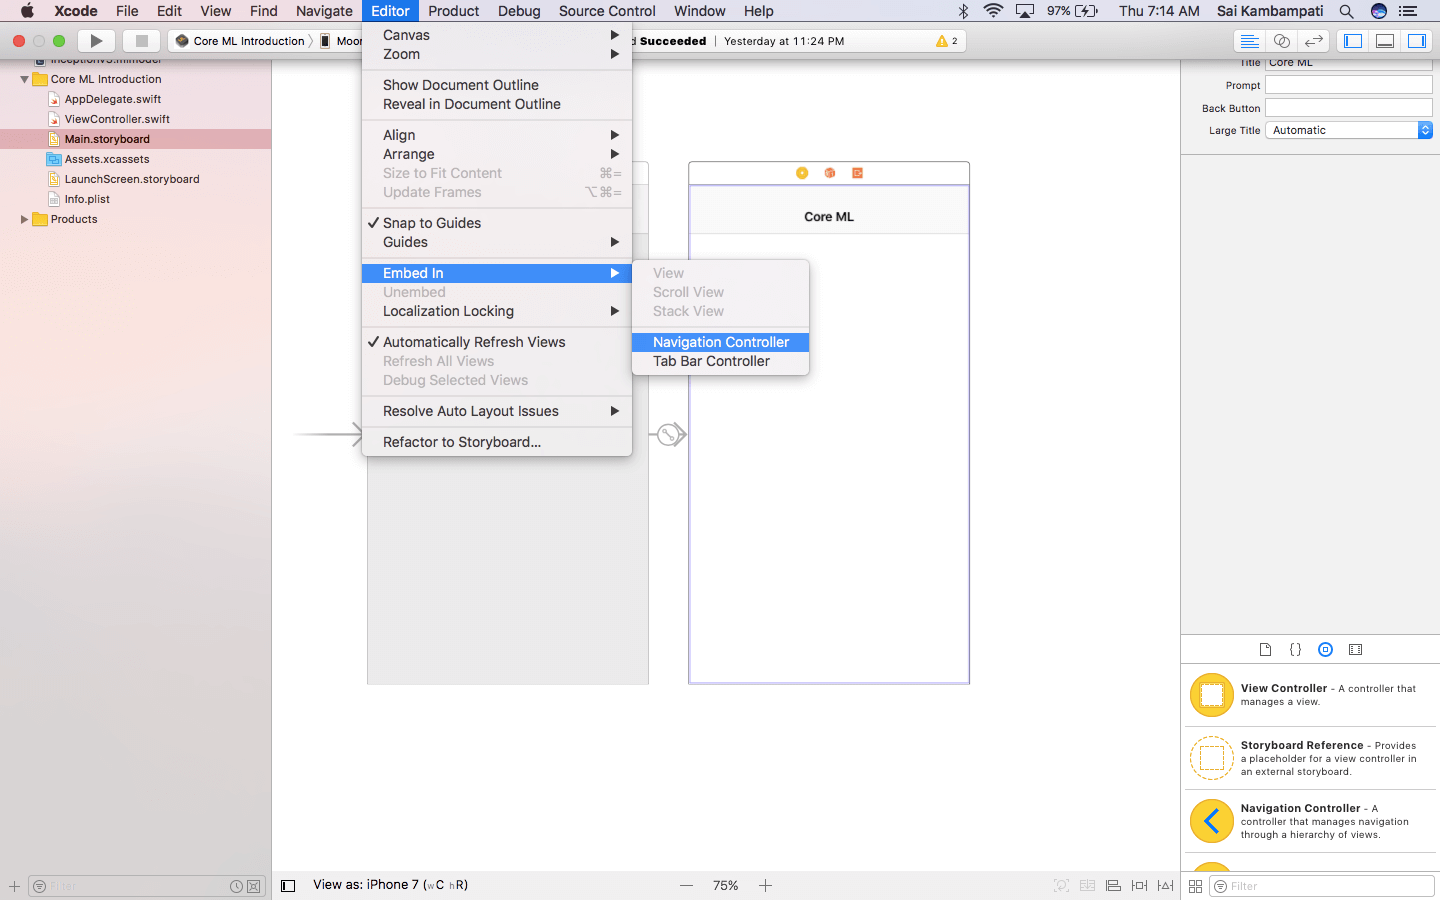
Task: Open the Code Snippet library
Action: [1295, 650]
